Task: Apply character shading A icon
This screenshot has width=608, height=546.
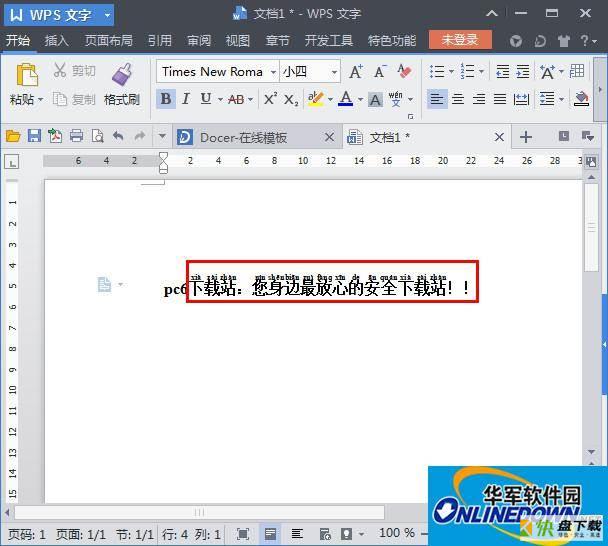Action: pos(375,100)
